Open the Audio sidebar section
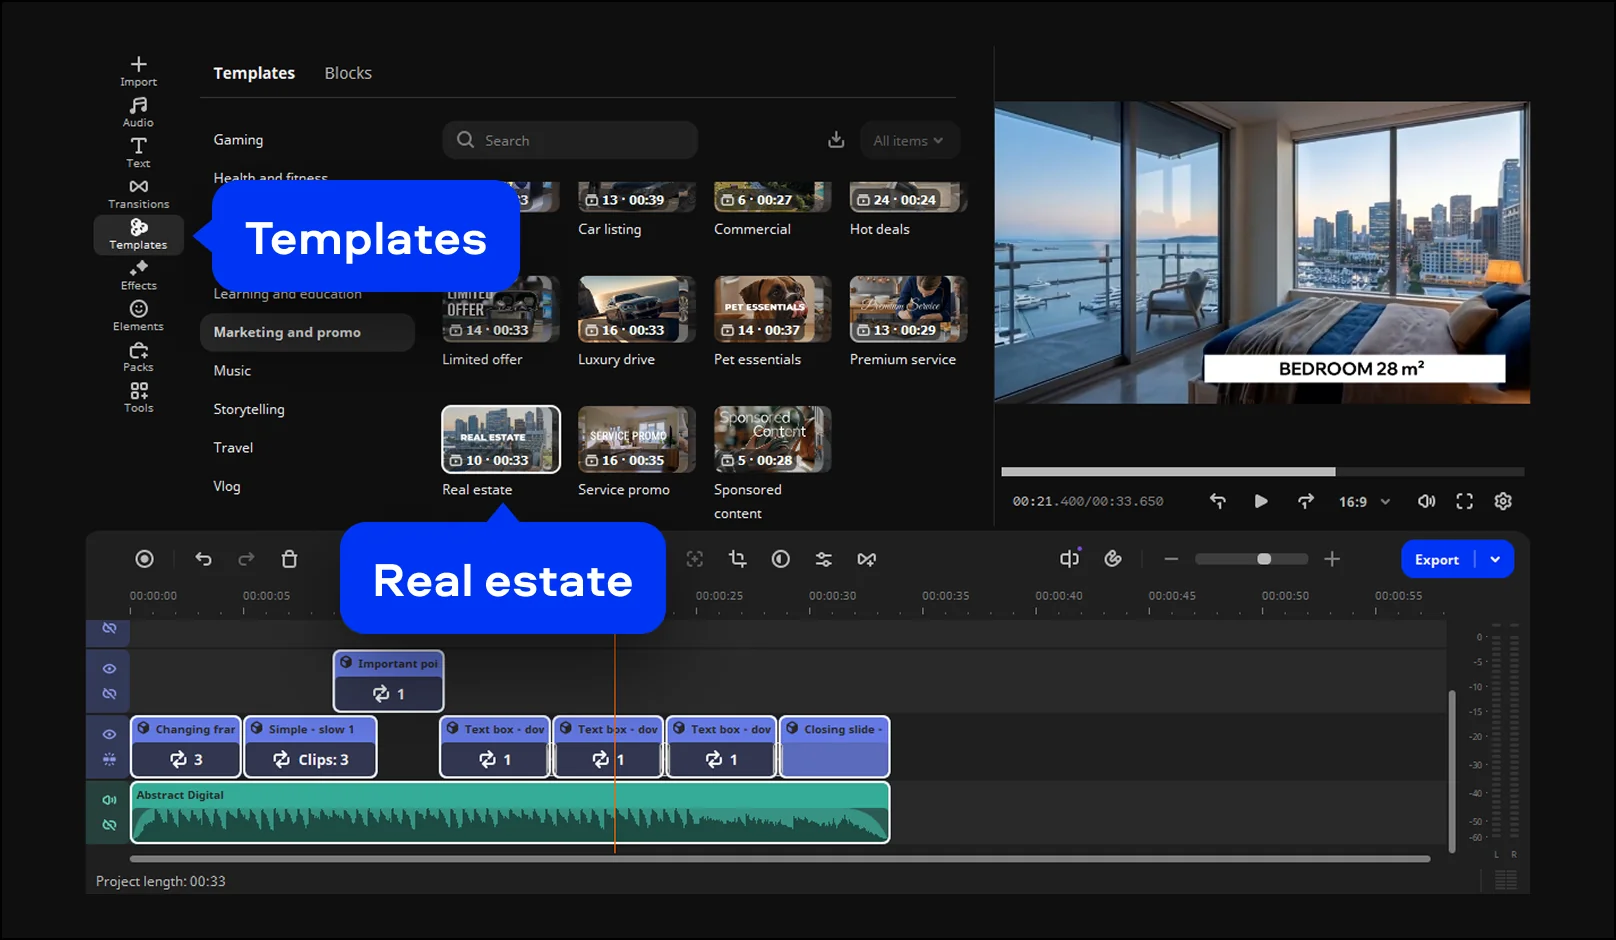The width and height of the screenshot is (1616, 940). point(138,112)
